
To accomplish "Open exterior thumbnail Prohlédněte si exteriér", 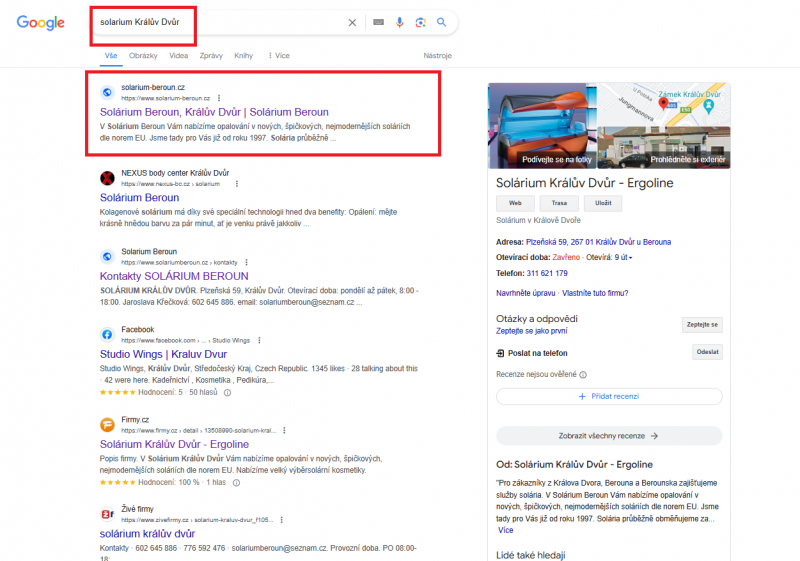I will pos(664,148).
